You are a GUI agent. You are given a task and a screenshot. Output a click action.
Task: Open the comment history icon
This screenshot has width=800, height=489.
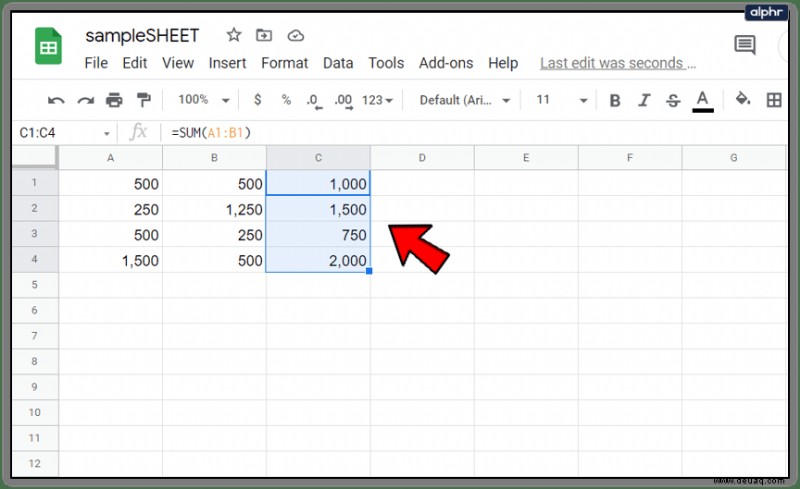point(745,45)
